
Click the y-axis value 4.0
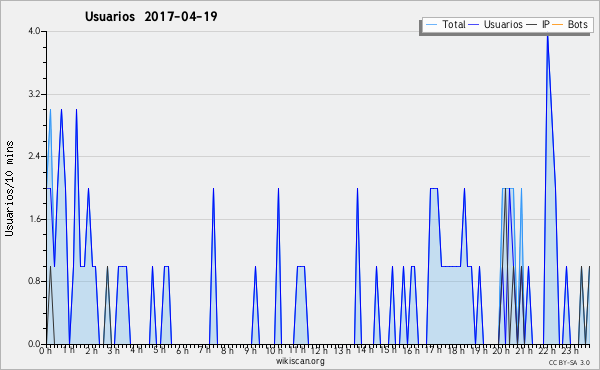[34, 31]
